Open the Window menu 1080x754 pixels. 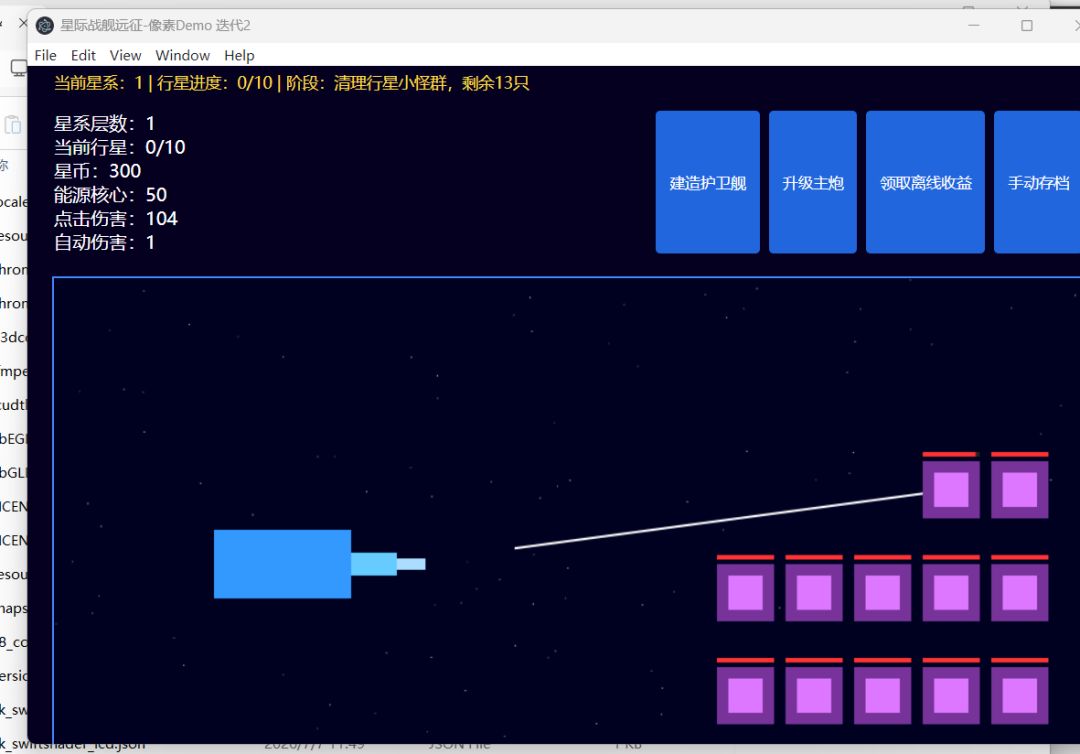coord(183,55)
